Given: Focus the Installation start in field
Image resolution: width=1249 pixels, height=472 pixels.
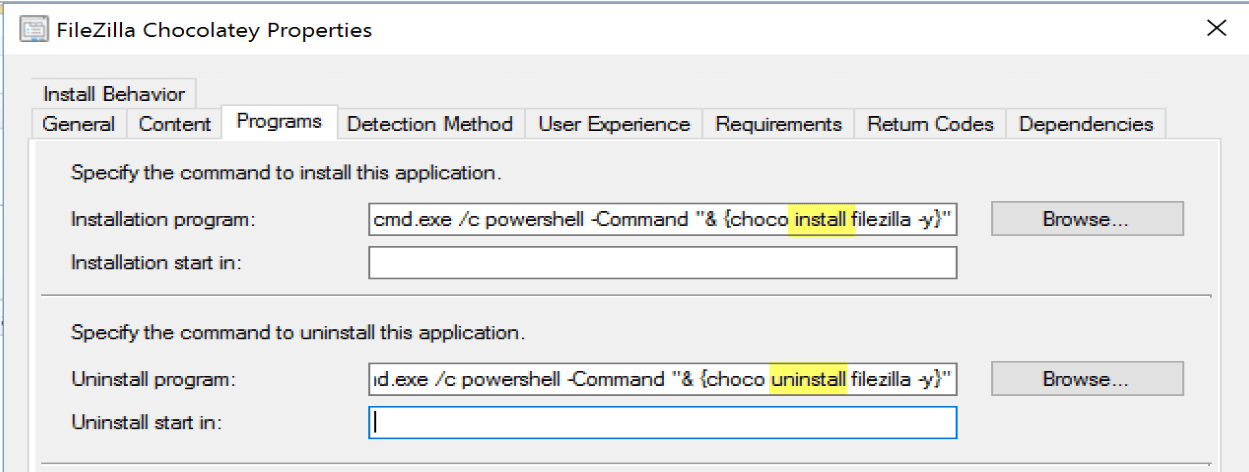Looking at the screenshot, I should point(662,263).
